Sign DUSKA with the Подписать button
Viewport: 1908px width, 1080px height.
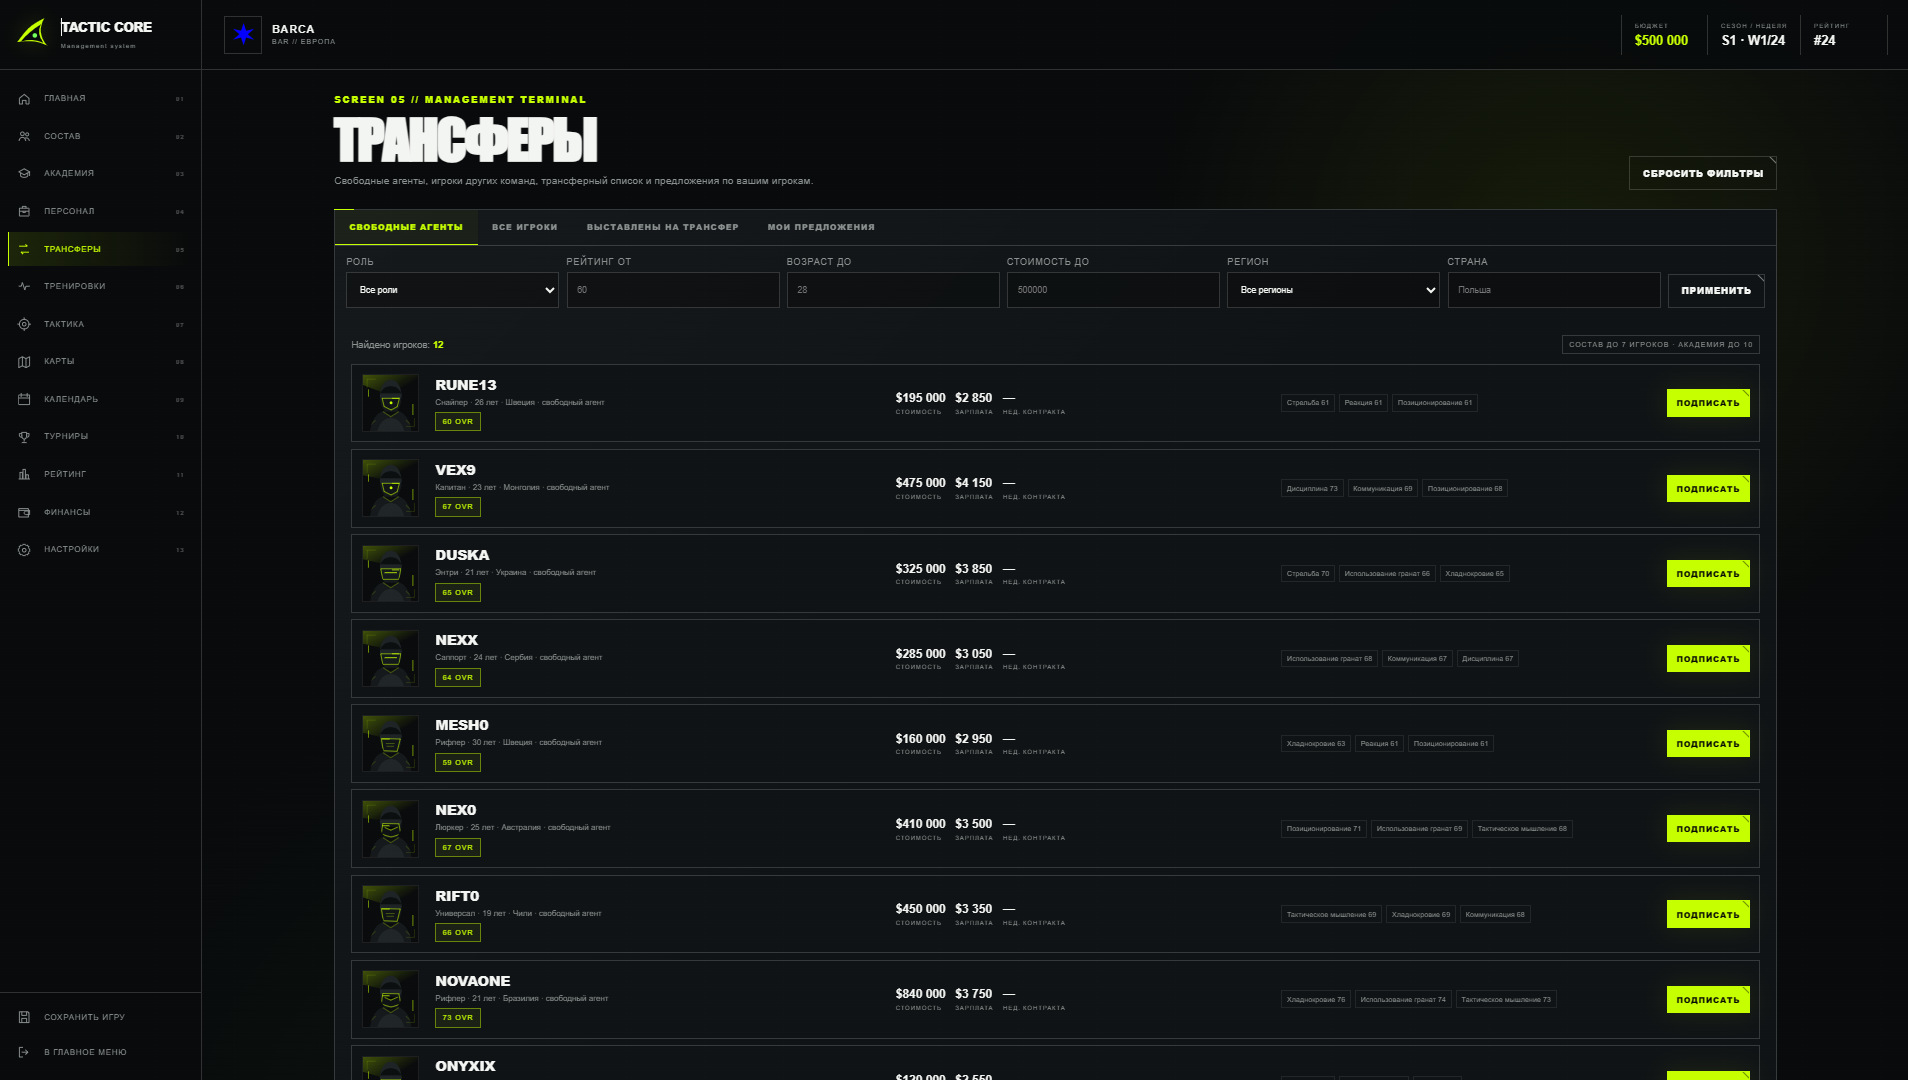(1708, 574)
